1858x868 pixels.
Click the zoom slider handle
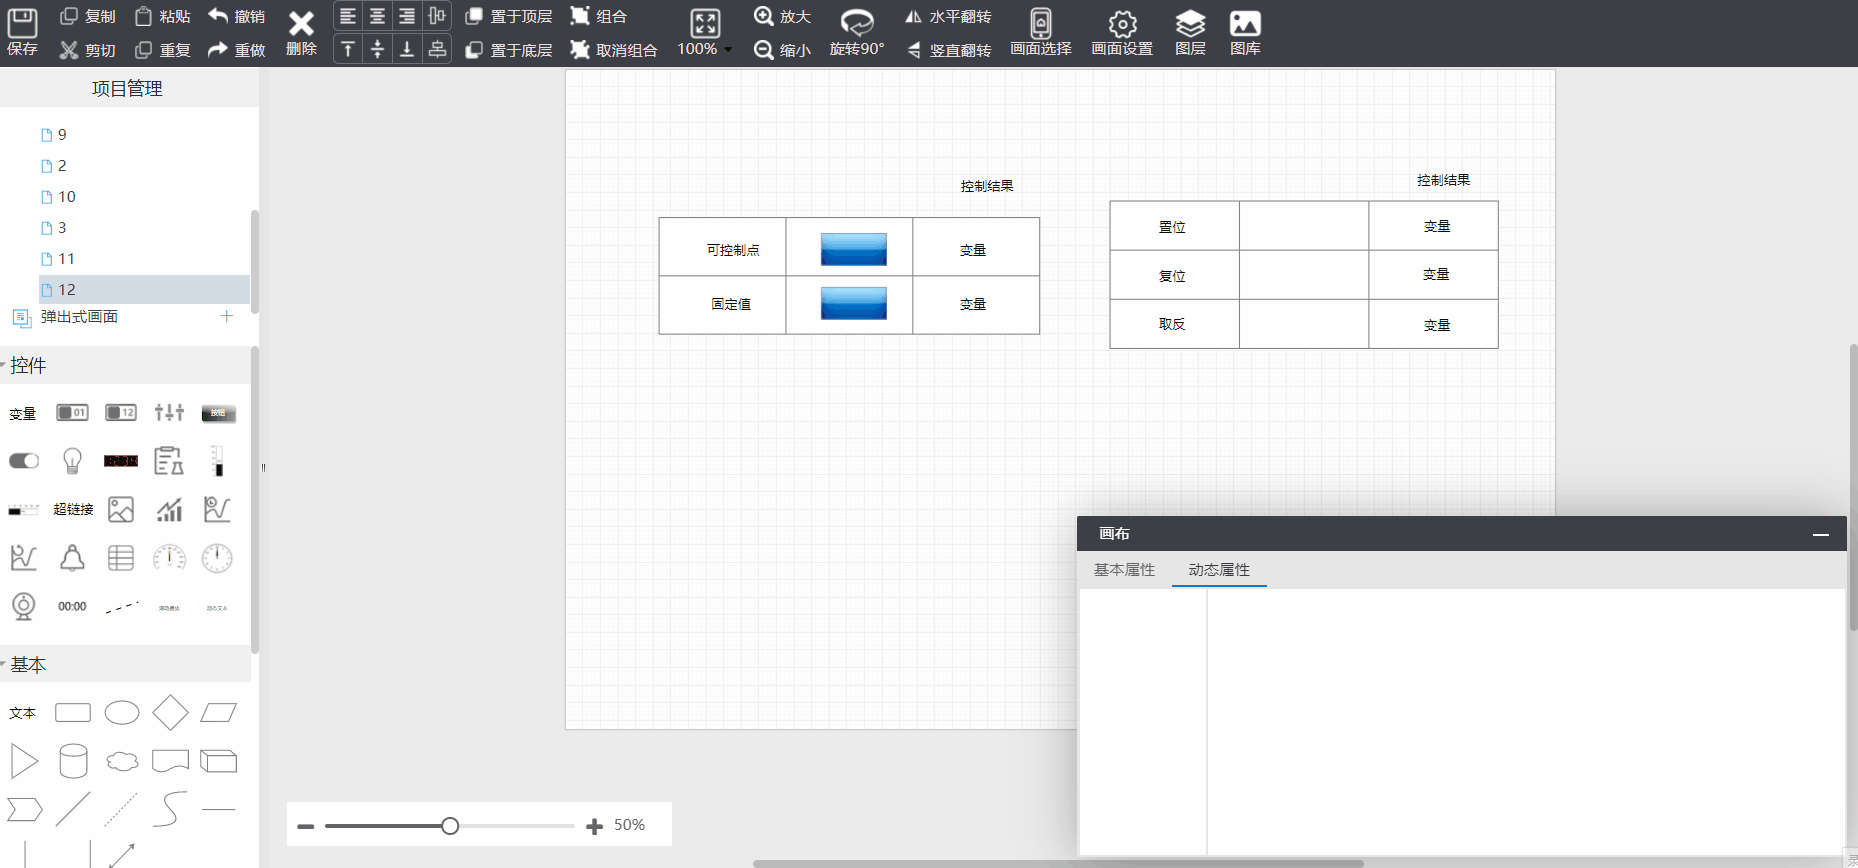[450, 826]
